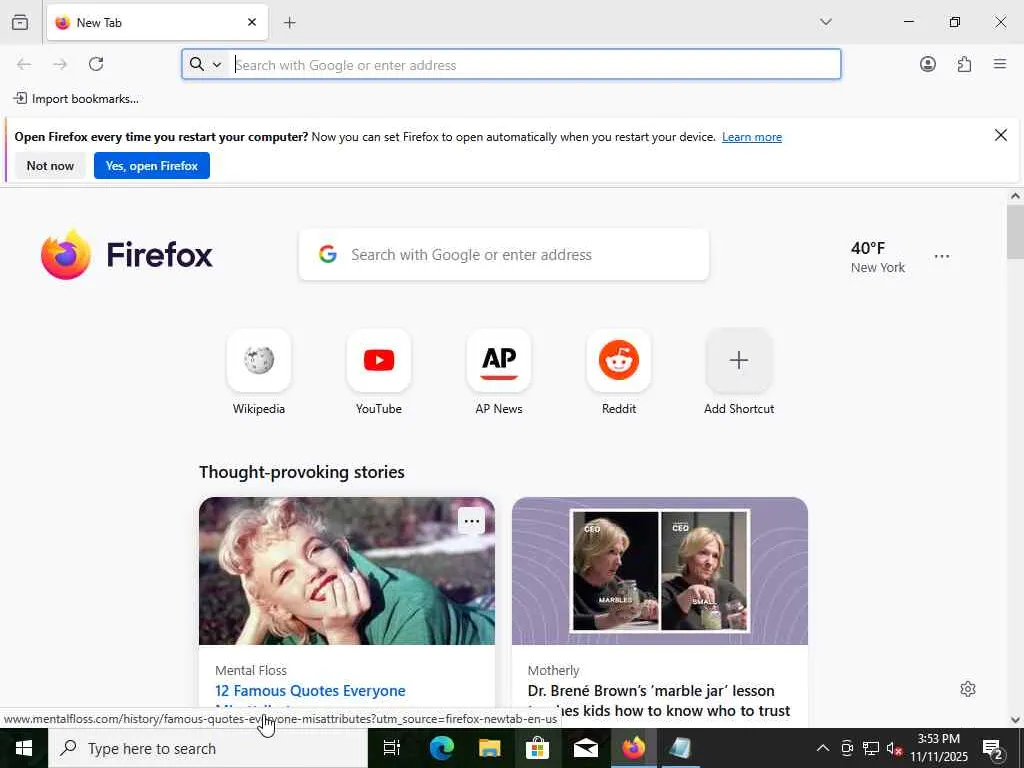Focus the Google search box on page
The height and width of the screenshot is (768, 1024).
click(504, 255)
